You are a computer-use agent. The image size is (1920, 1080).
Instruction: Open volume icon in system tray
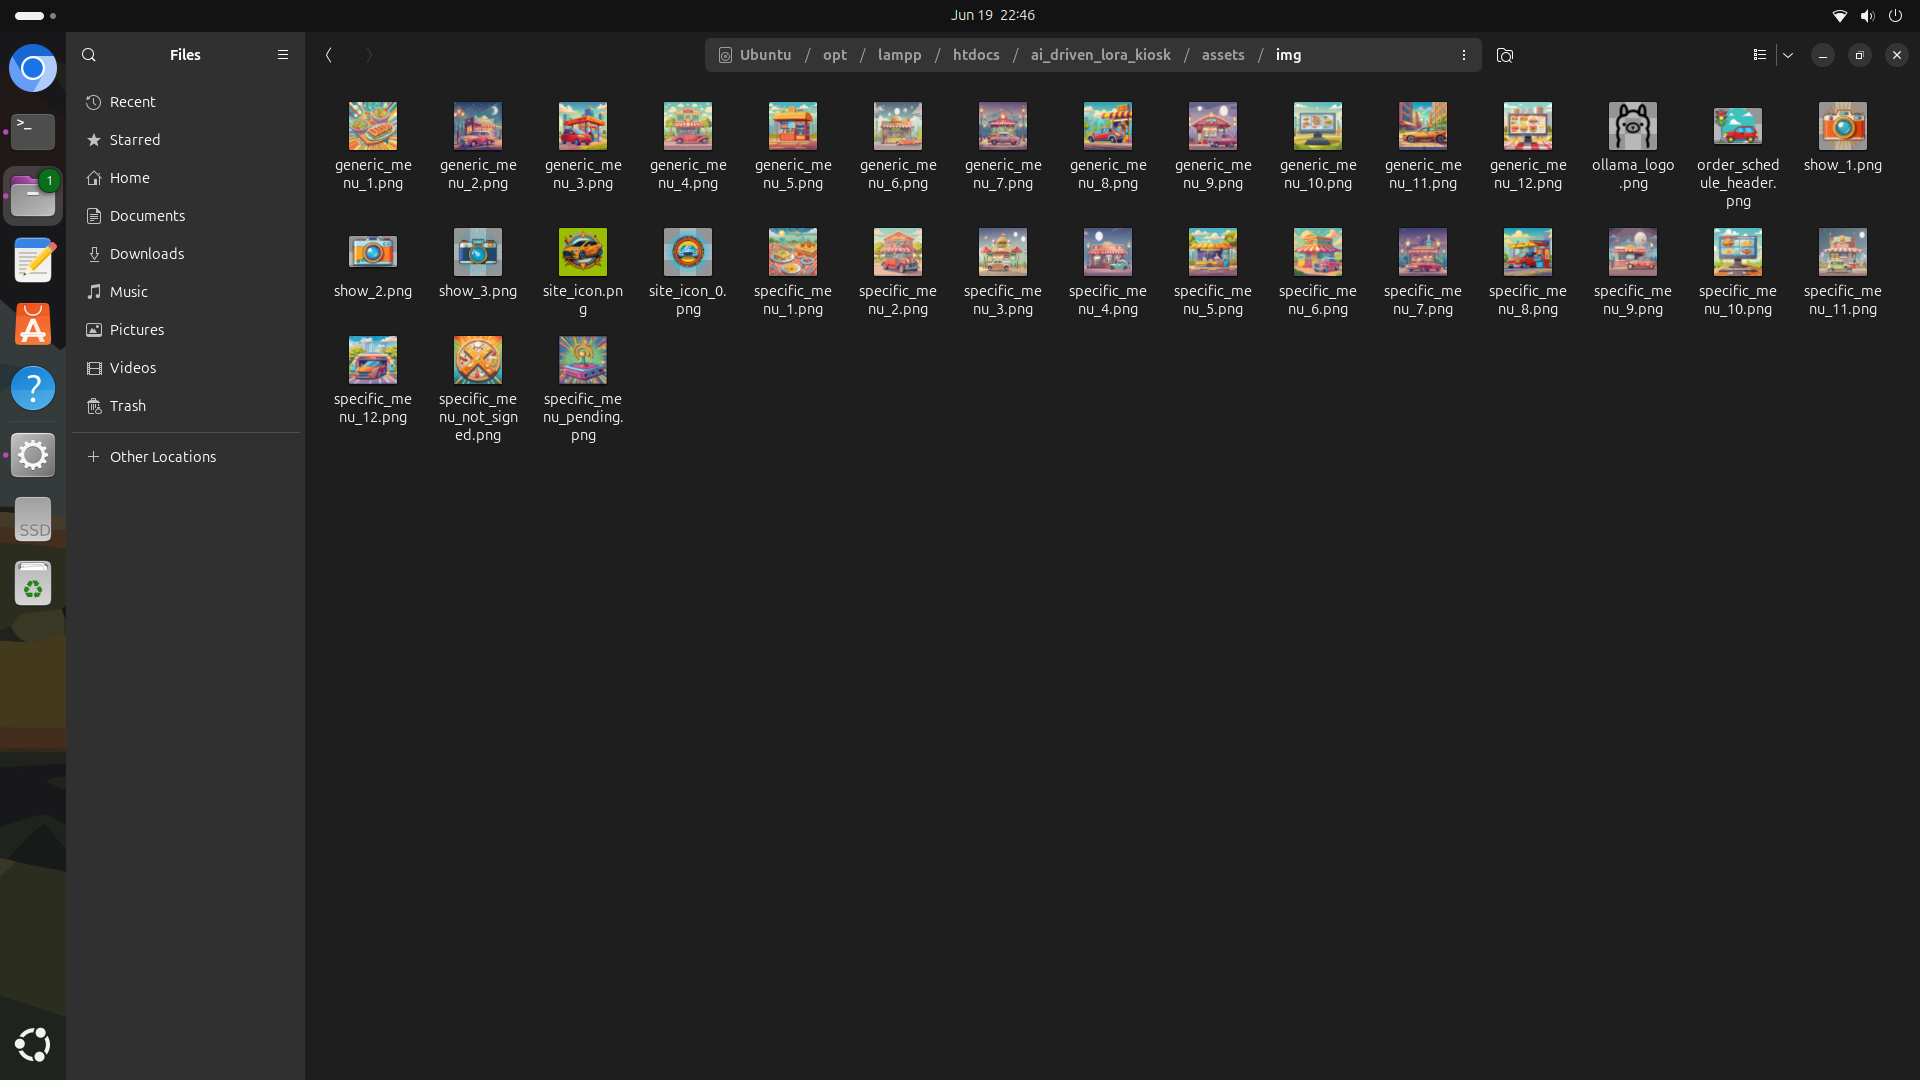click(1867, 16)
